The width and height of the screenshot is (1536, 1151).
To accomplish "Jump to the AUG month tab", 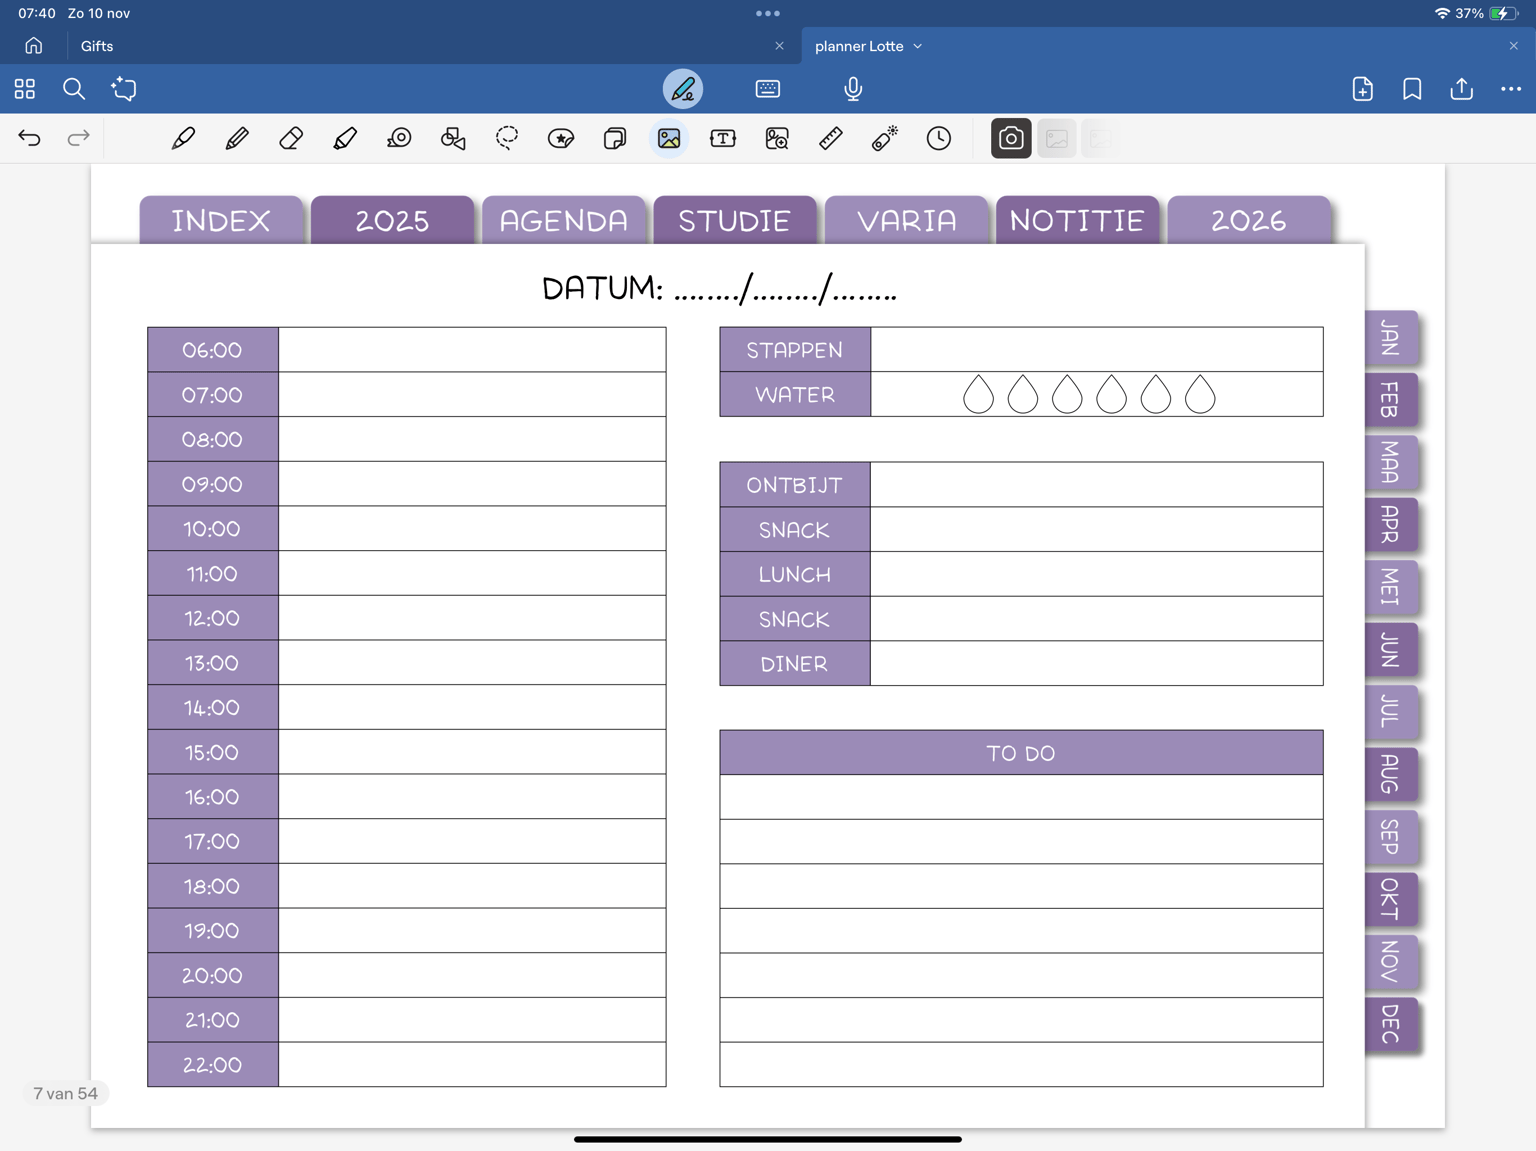I will [1391, 774].
